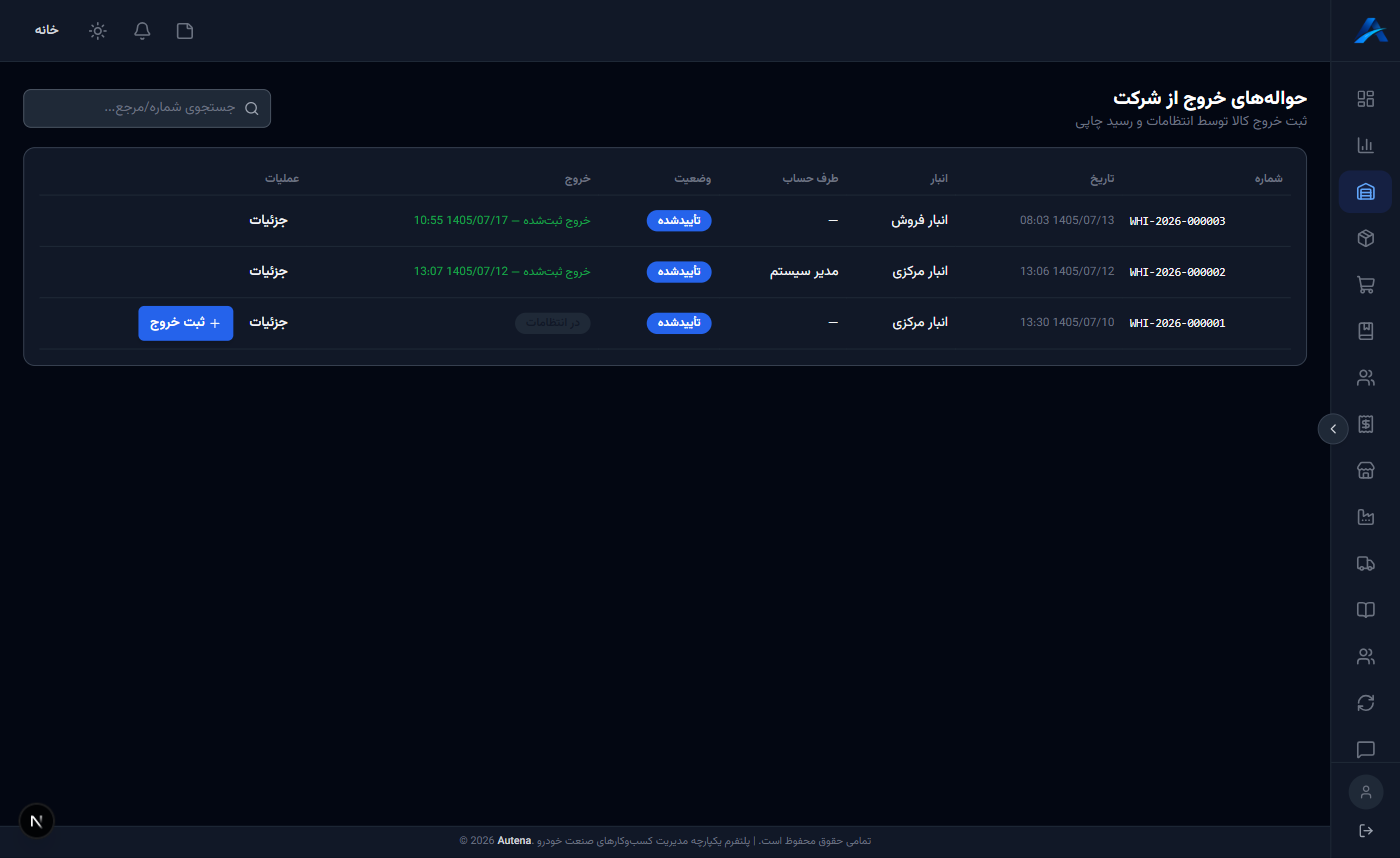
Task: Click the در انتظامات status pill
Action: pyautogui.click(x=553, y=323)
